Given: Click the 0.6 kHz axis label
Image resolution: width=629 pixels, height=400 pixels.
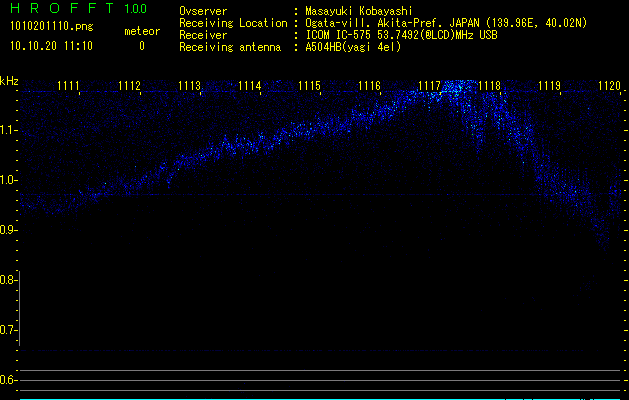Looking at the screenshot, I should coord(7,380).
